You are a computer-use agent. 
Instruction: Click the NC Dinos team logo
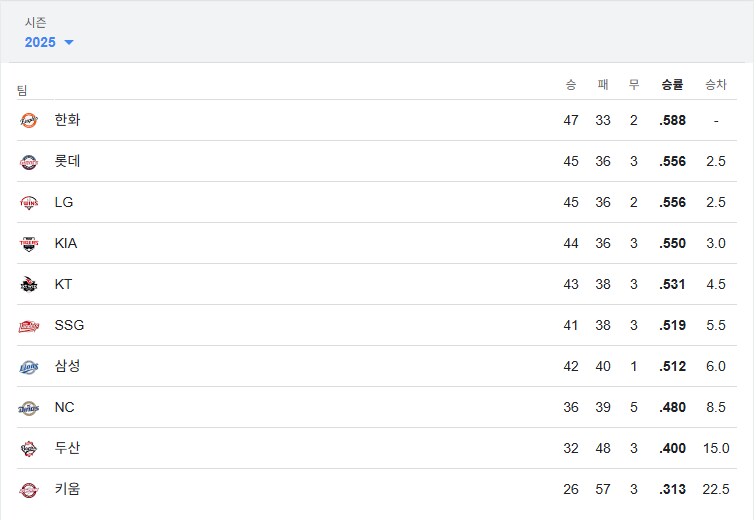29,409
